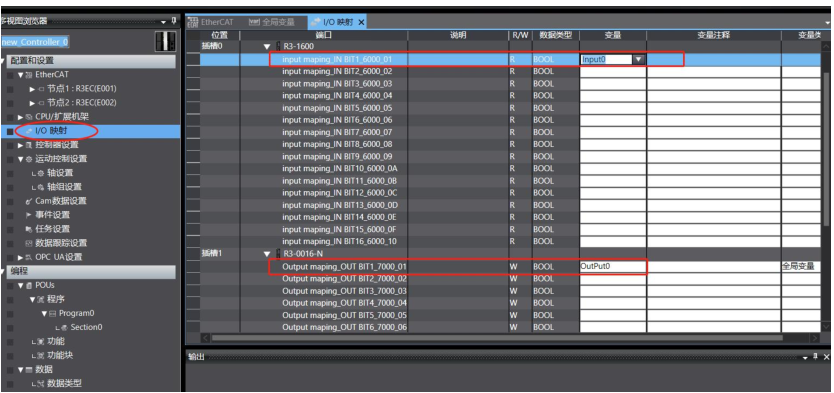Click the 编程 section header
The height and width of the screenshot is (393, 834).
pos(91,272)
